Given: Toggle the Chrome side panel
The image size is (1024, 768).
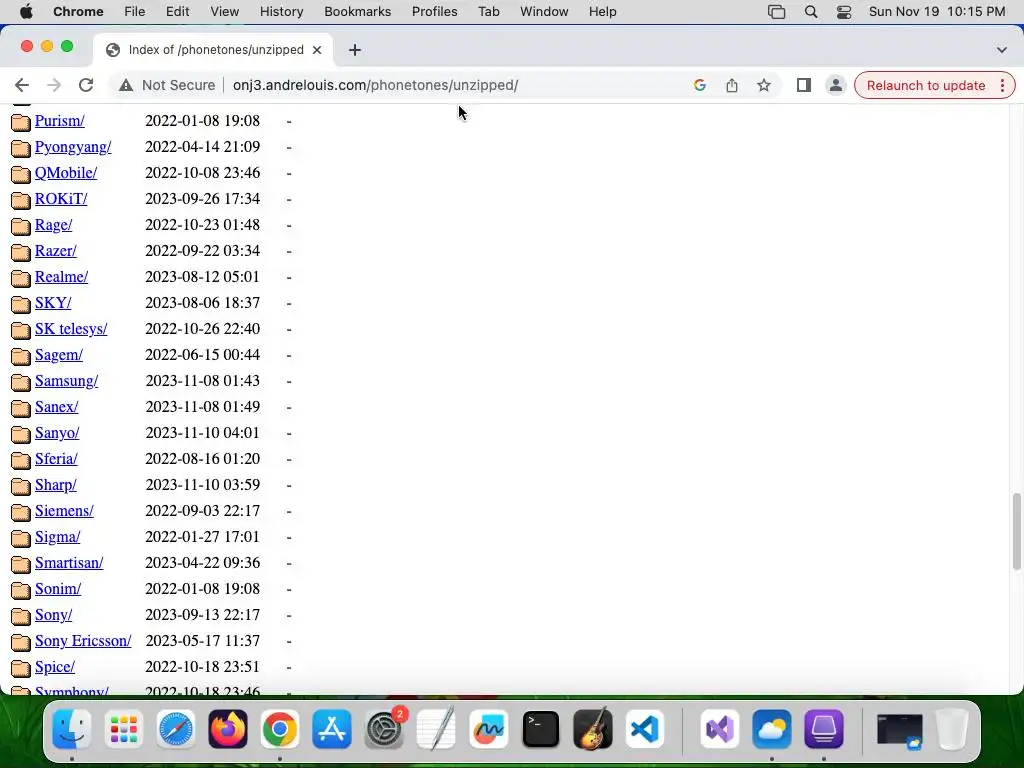Looking at the screenshot, I should (x=803, y=85).
